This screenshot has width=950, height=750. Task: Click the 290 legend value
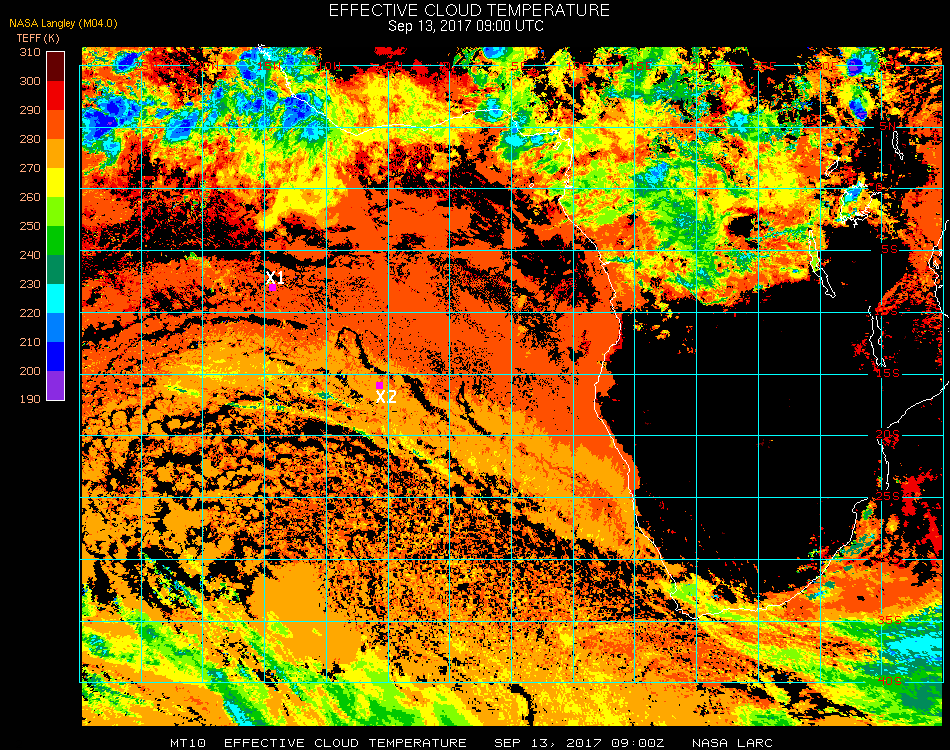30,110
